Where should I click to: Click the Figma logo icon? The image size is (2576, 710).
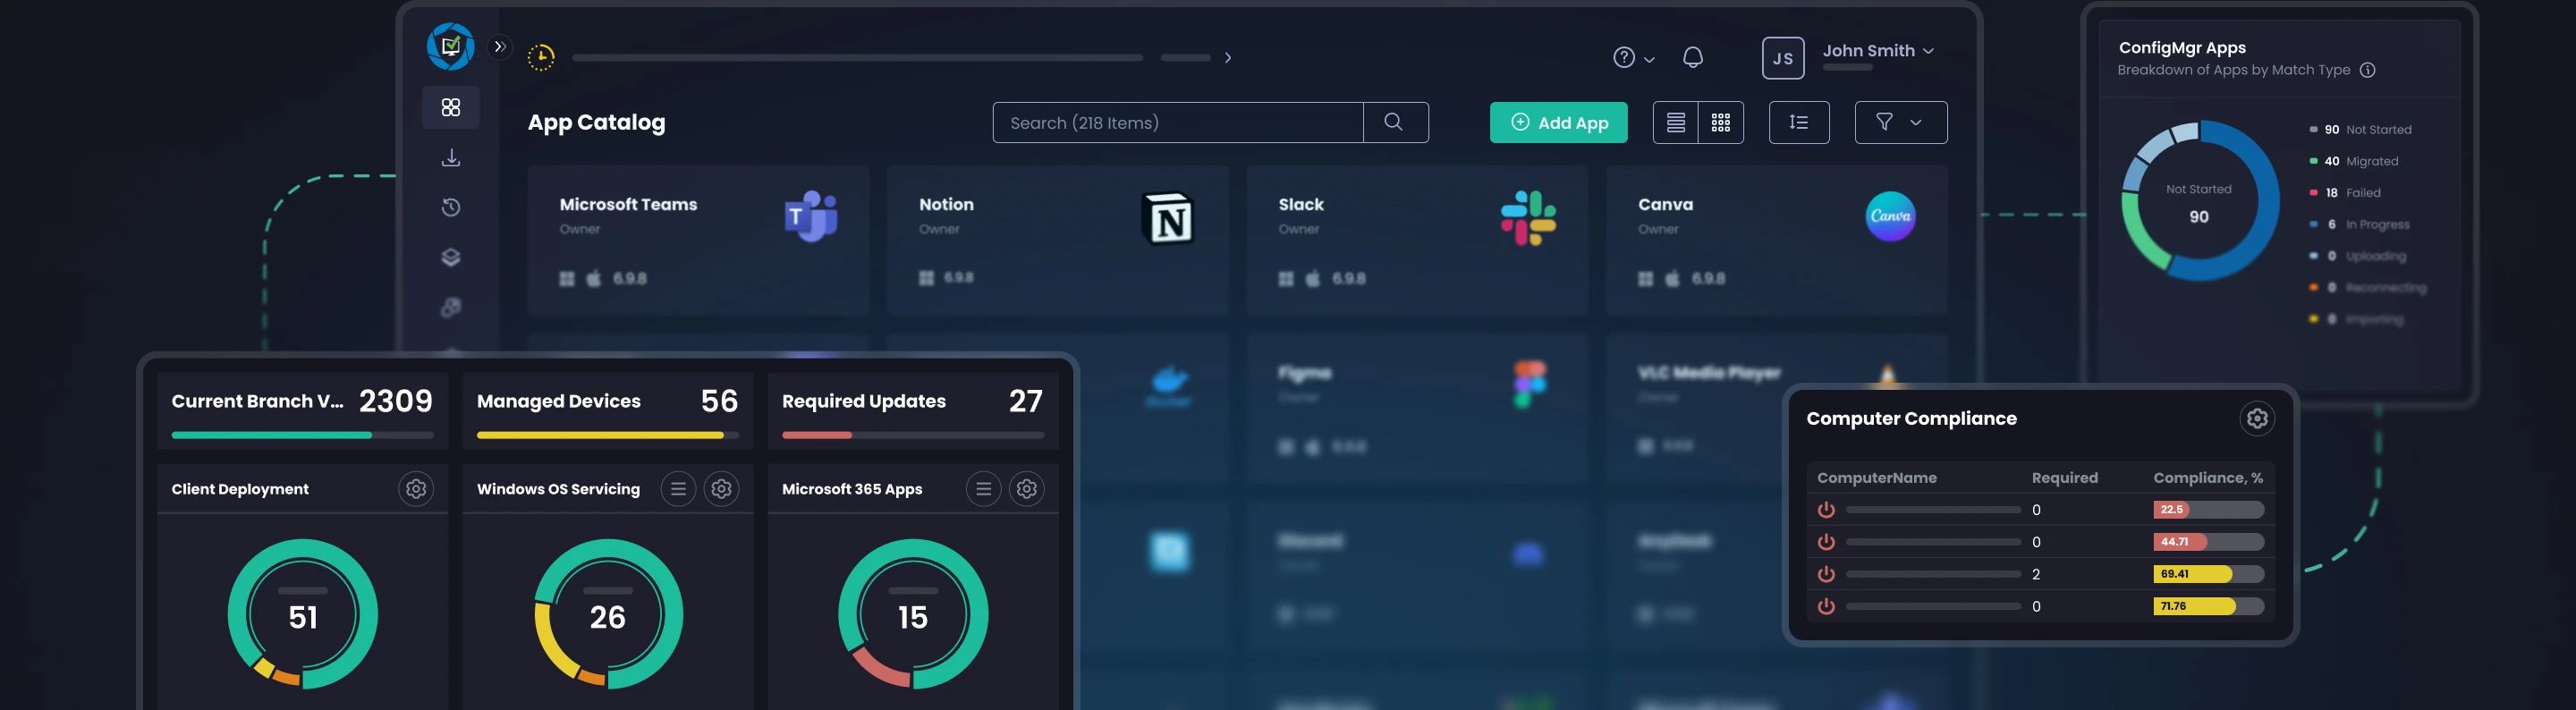[1529, 385]
